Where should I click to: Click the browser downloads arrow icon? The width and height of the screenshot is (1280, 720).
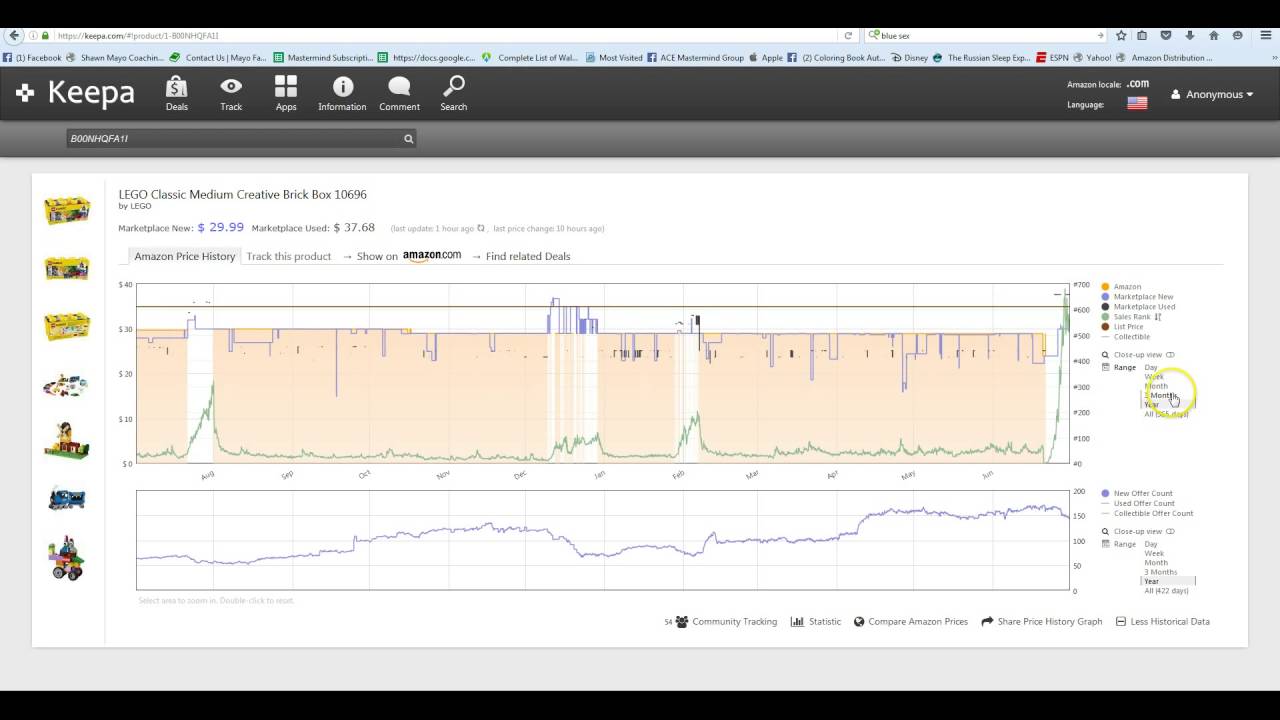(1189, 35)
